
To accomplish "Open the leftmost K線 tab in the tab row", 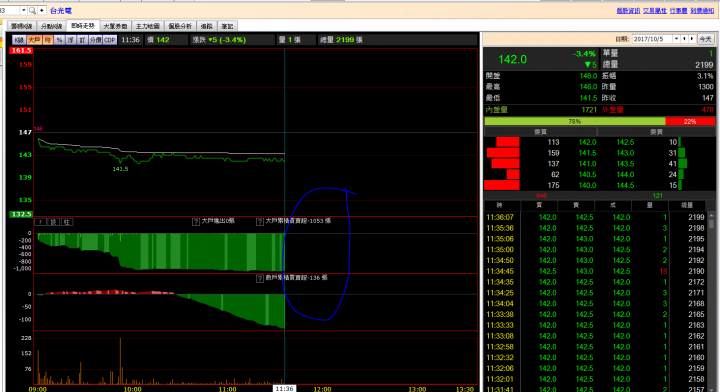I will (x=22, y=27).
